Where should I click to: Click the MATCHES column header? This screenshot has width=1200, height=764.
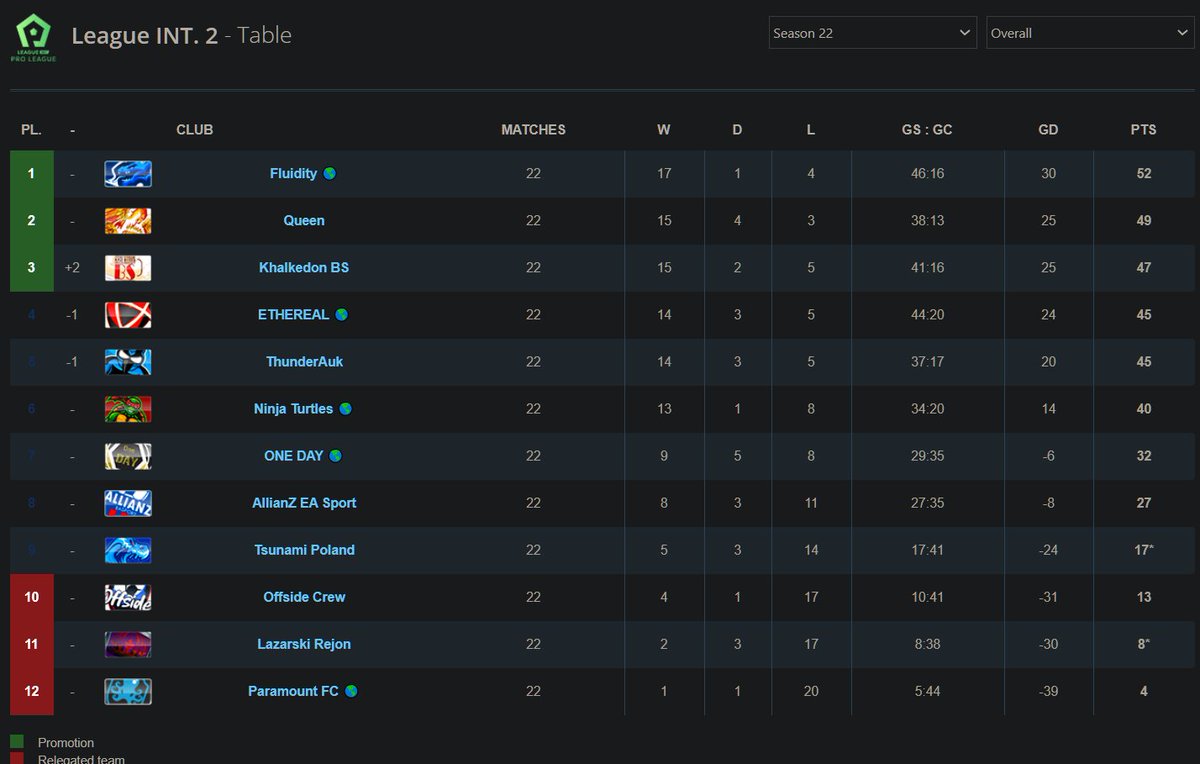[x=533, y=130]
